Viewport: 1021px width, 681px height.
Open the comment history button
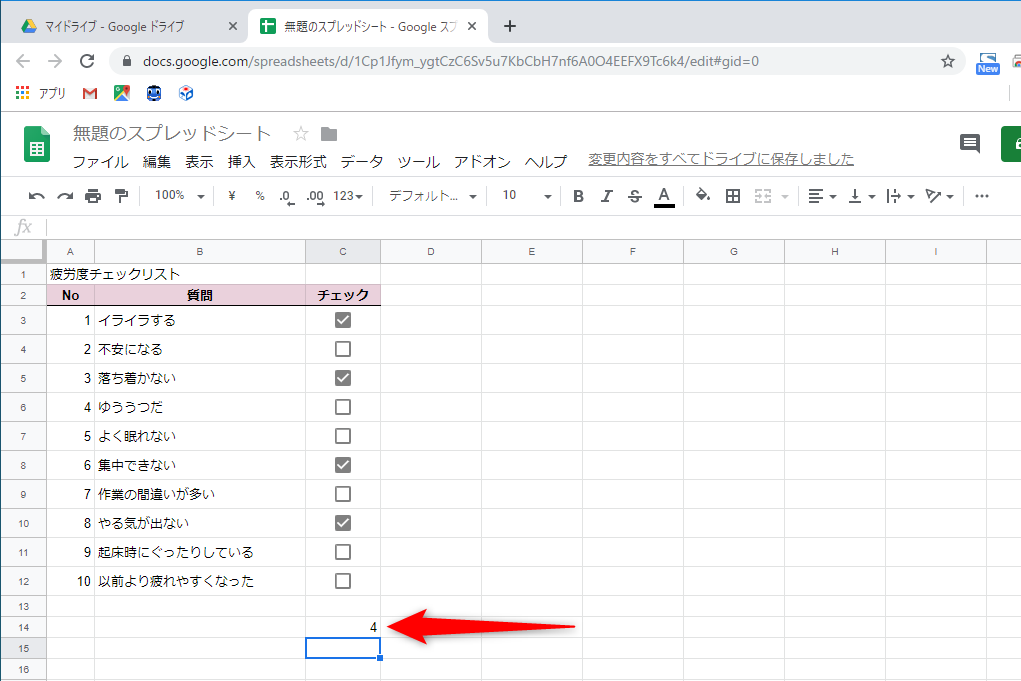[969, 144]
